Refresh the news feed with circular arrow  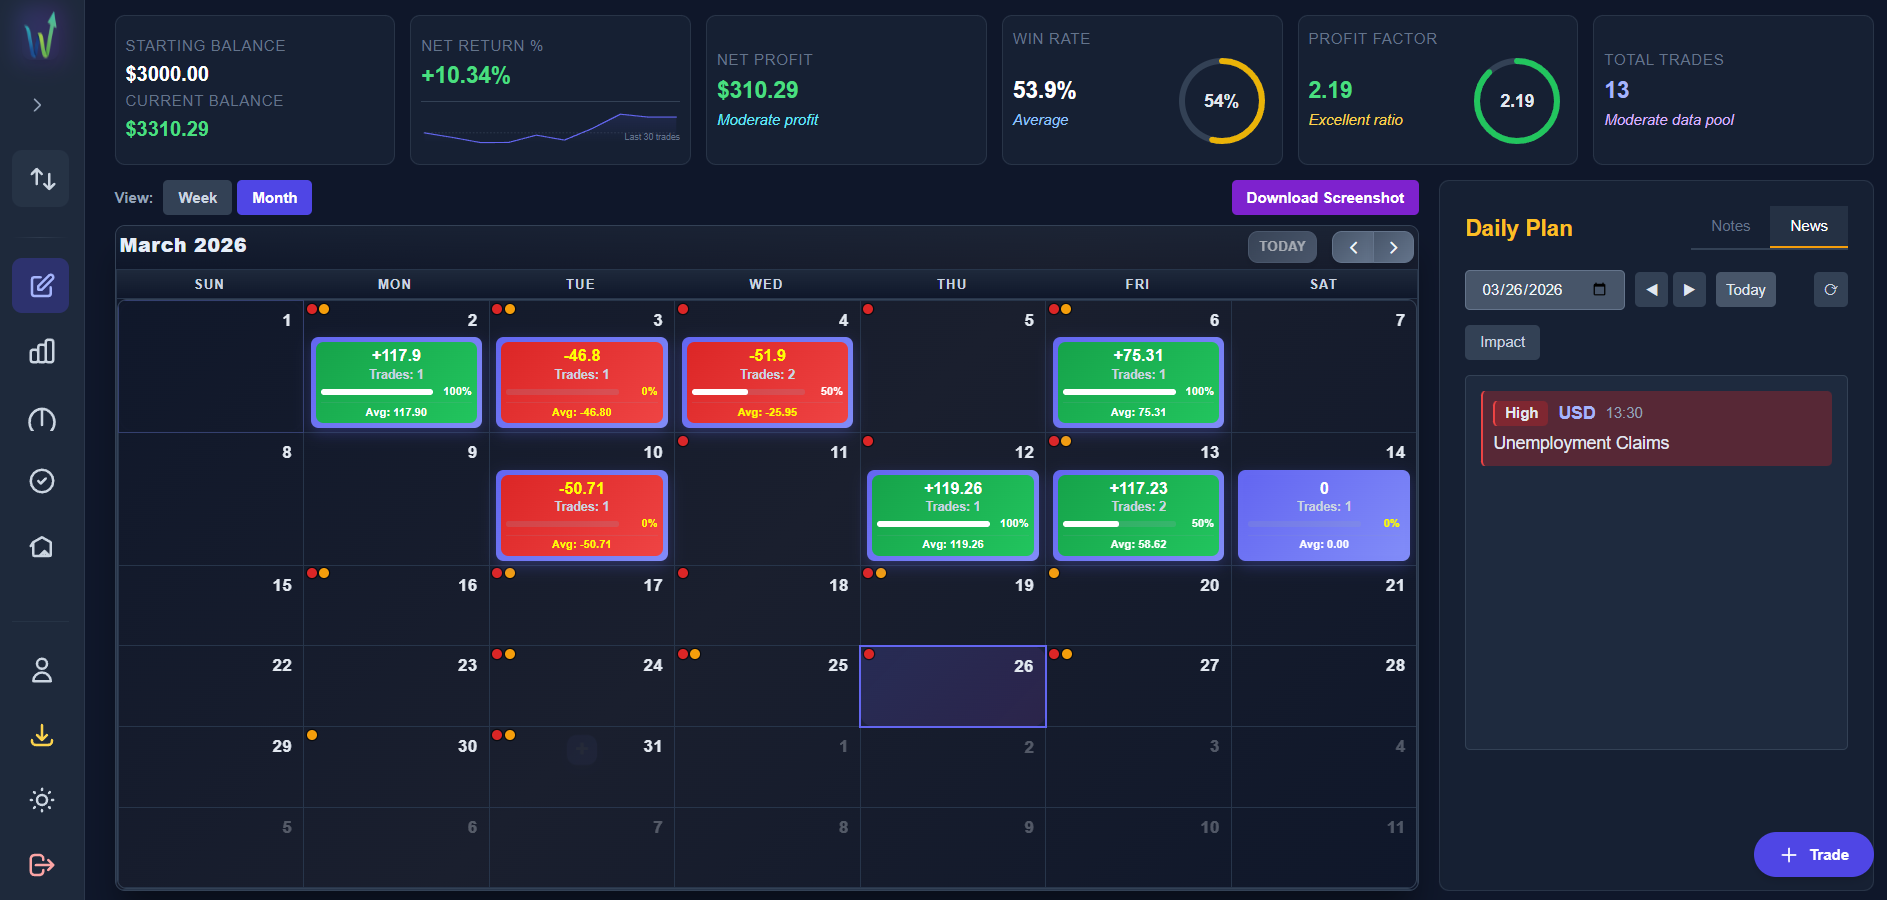[1830, 289]
